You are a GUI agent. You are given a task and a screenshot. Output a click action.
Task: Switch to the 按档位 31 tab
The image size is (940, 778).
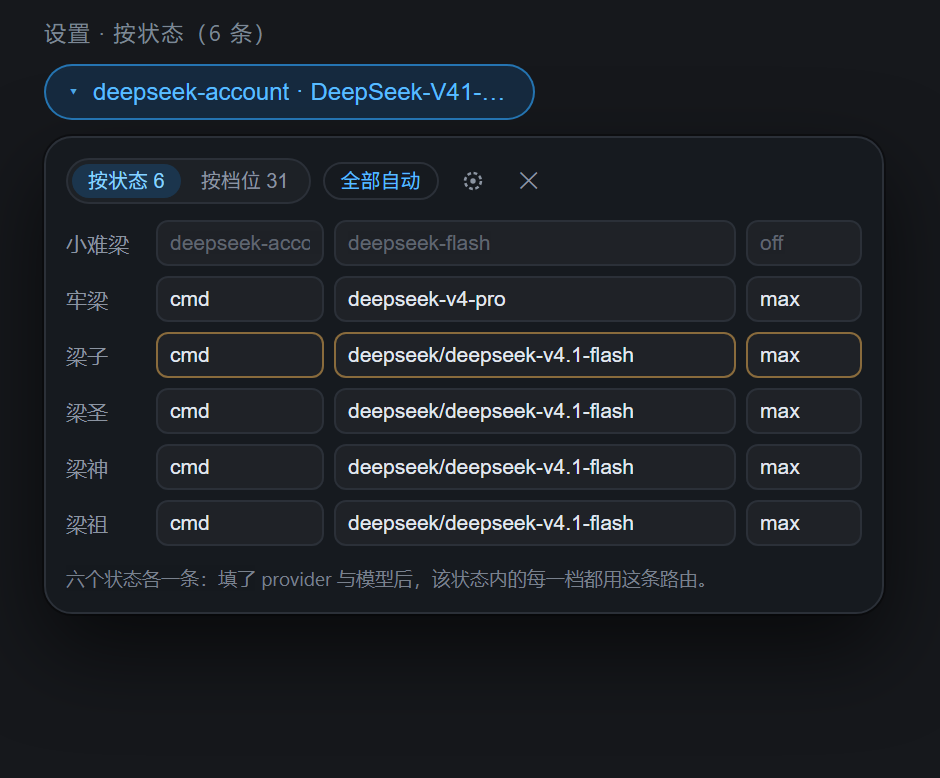244,180
